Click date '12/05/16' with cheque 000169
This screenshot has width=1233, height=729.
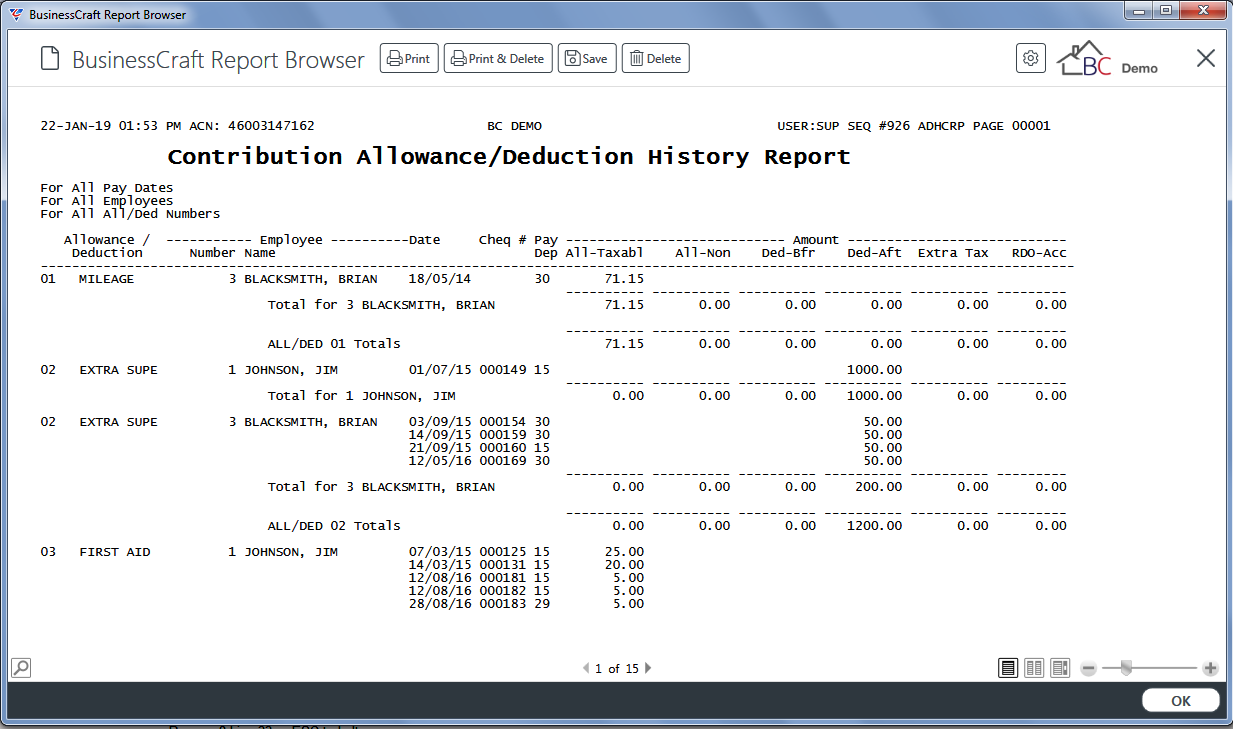click(x=440, y=461)
